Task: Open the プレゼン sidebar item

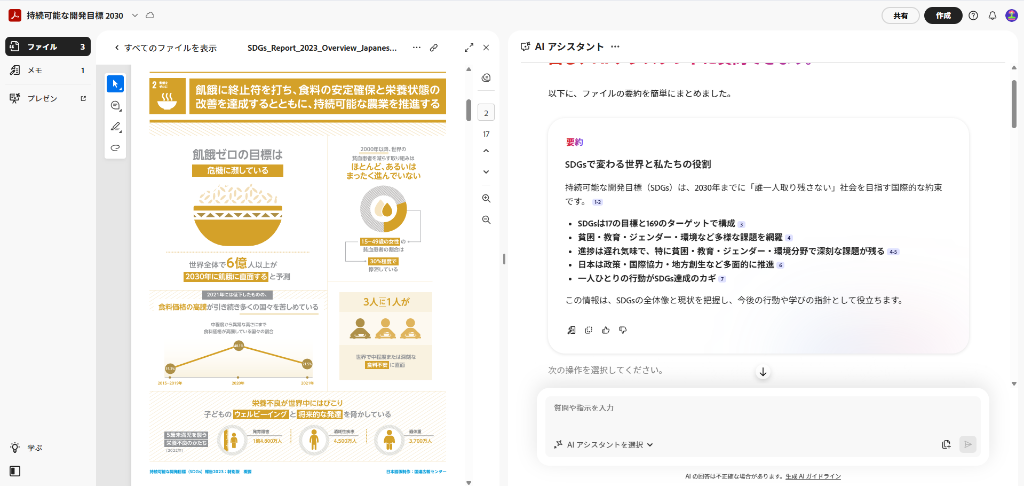Action: (x=48, y=99)
